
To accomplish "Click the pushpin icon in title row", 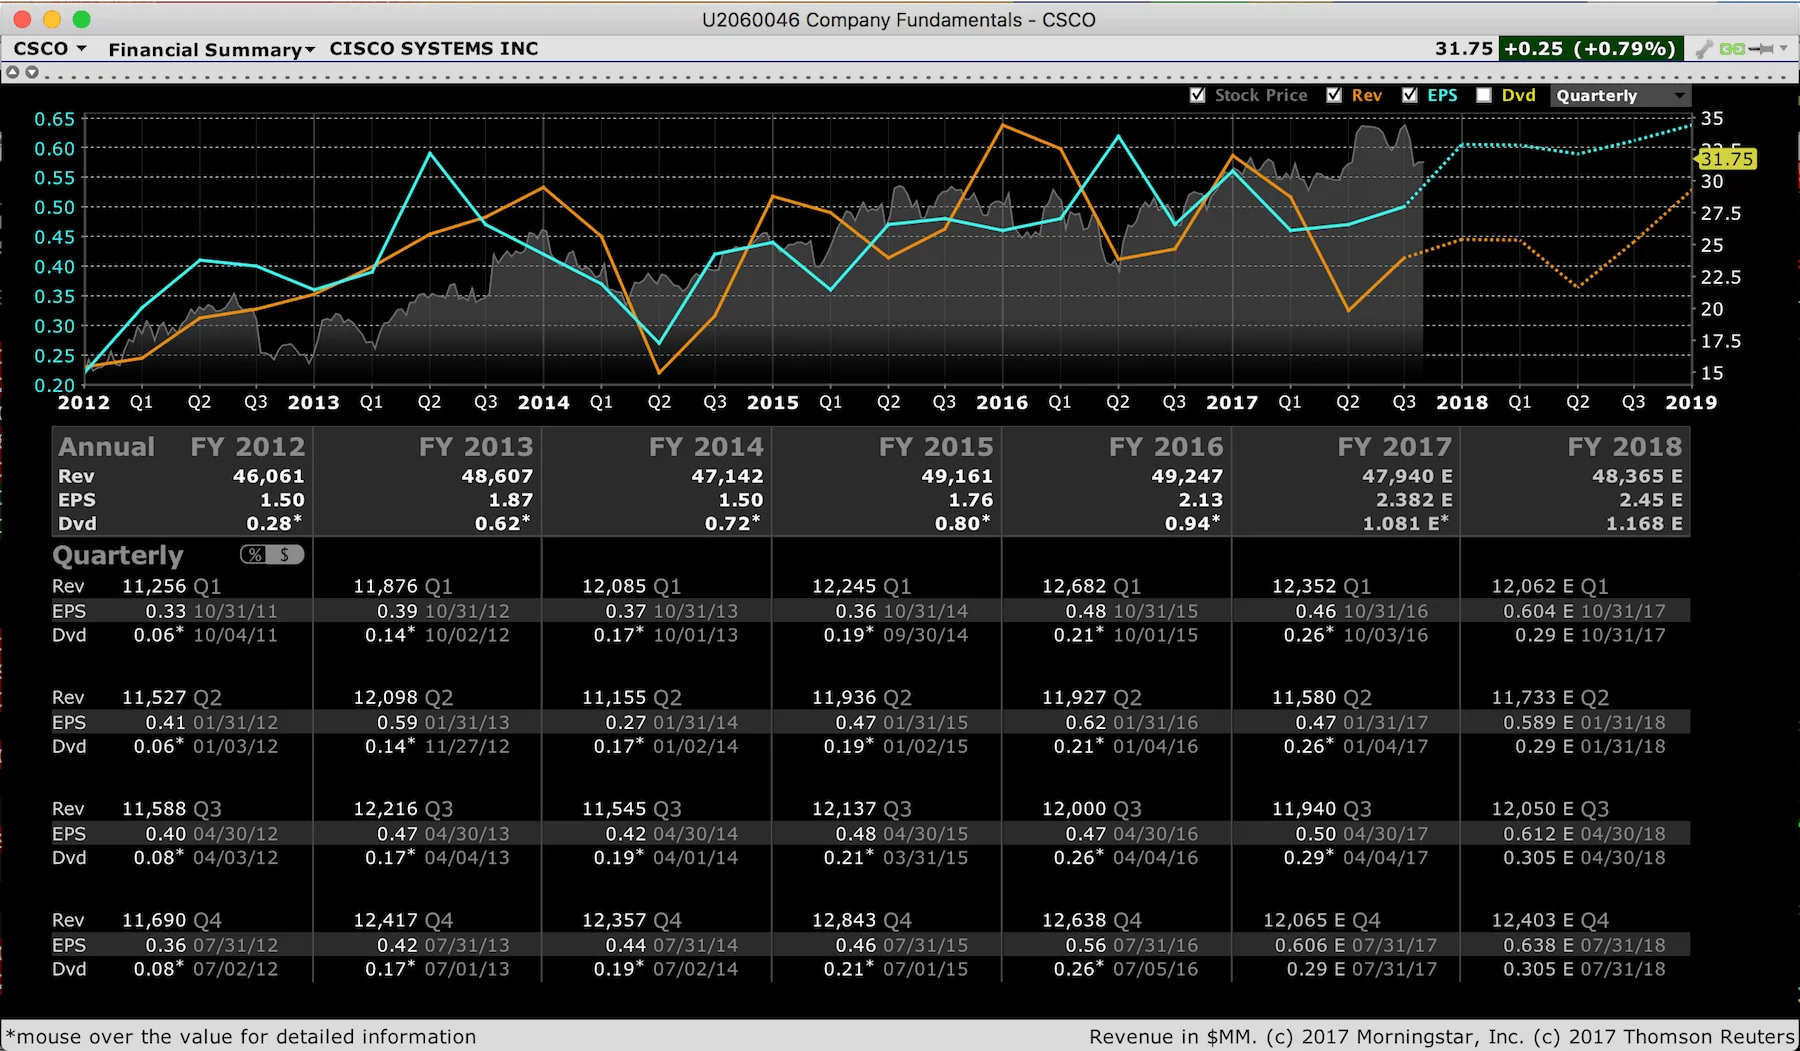I will [x=1761, y=48].
